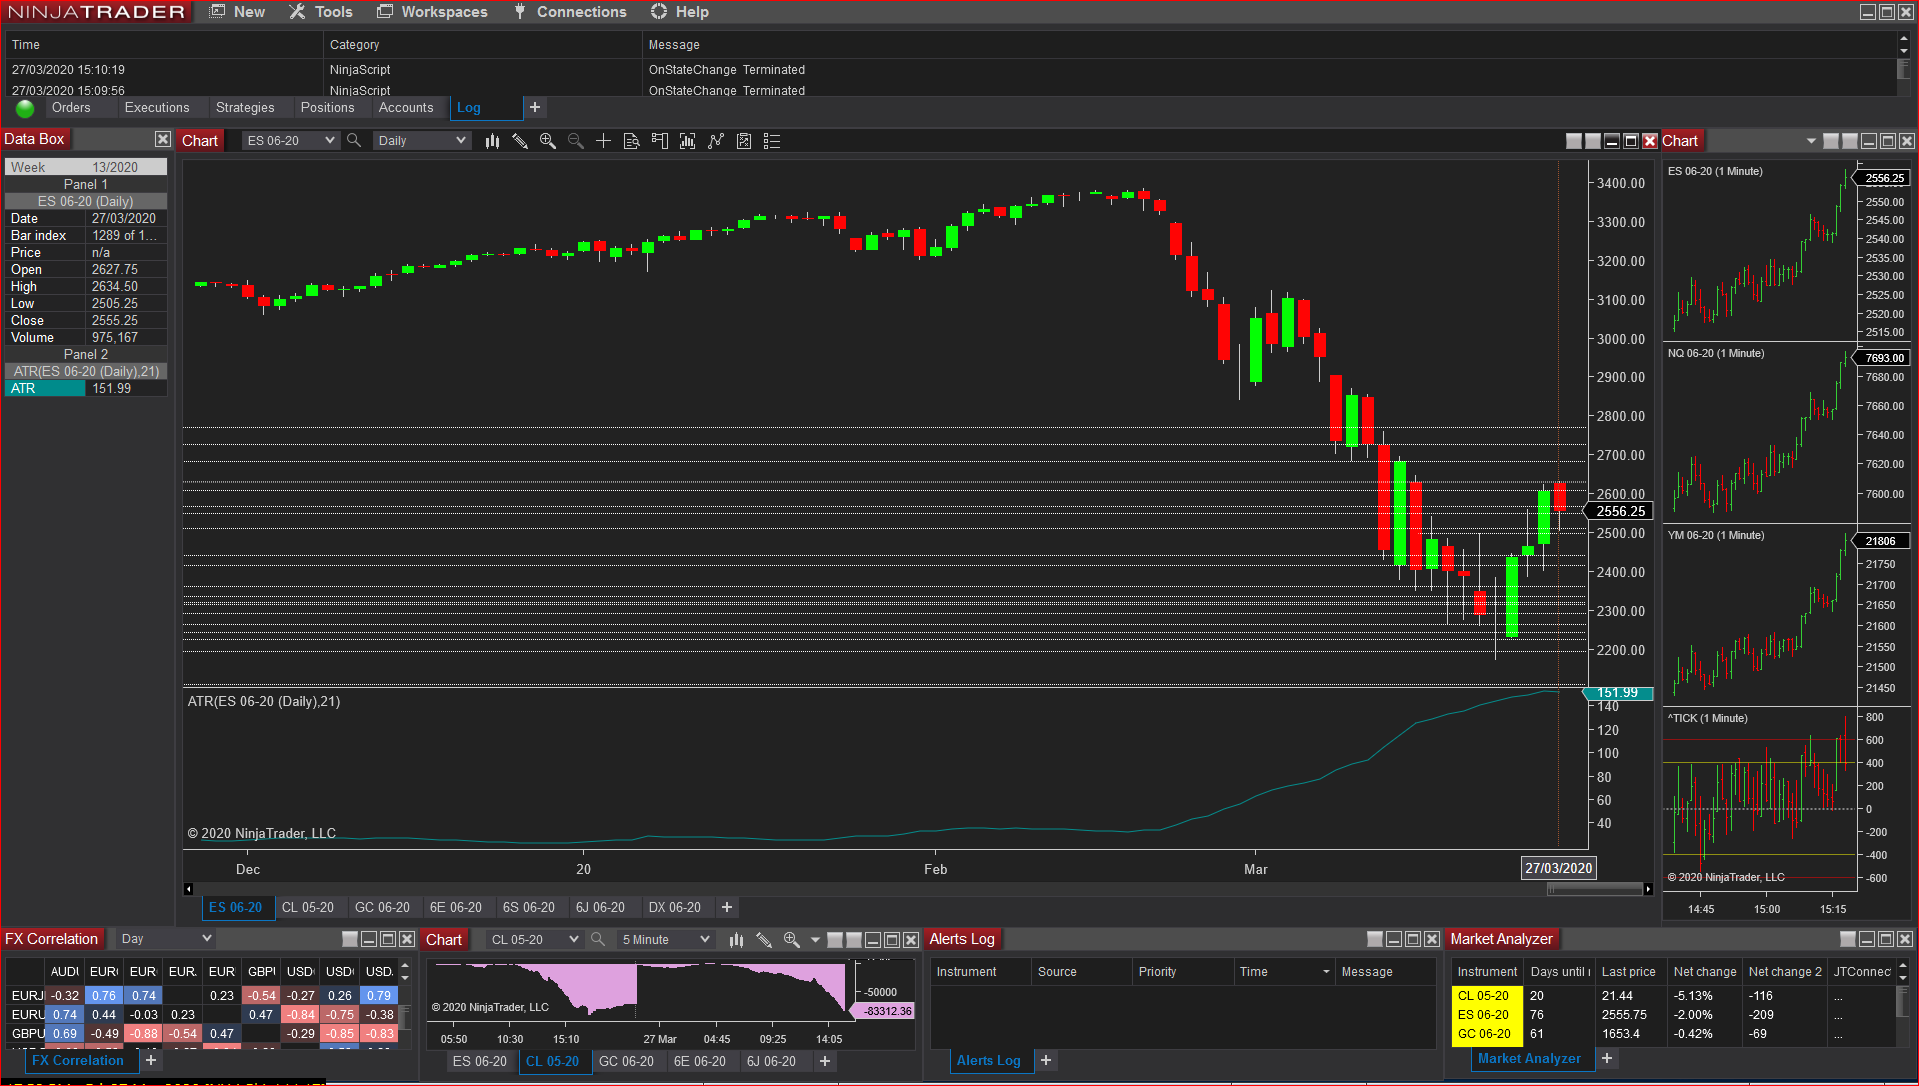Screen dimensions: 1919x1086
Task: Zoom in on the ES 06-20 chart
Action: 548,141
